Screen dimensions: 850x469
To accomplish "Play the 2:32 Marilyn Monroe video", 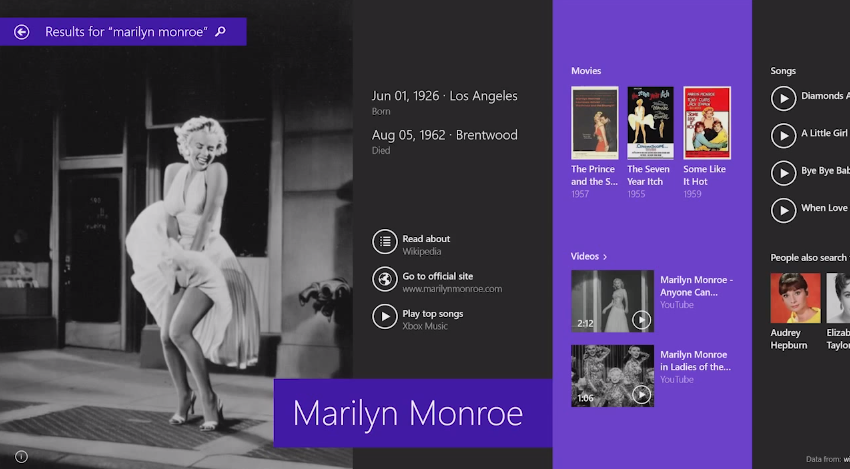I will tap(612, 301).
